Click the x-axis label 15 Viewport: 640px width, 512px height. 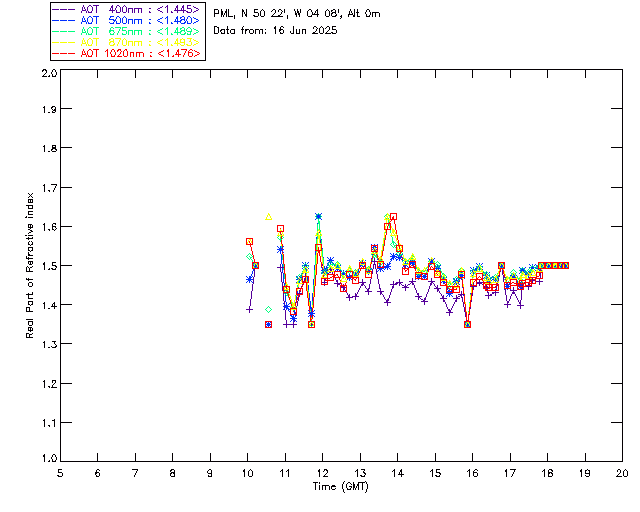tap(435, 473)
